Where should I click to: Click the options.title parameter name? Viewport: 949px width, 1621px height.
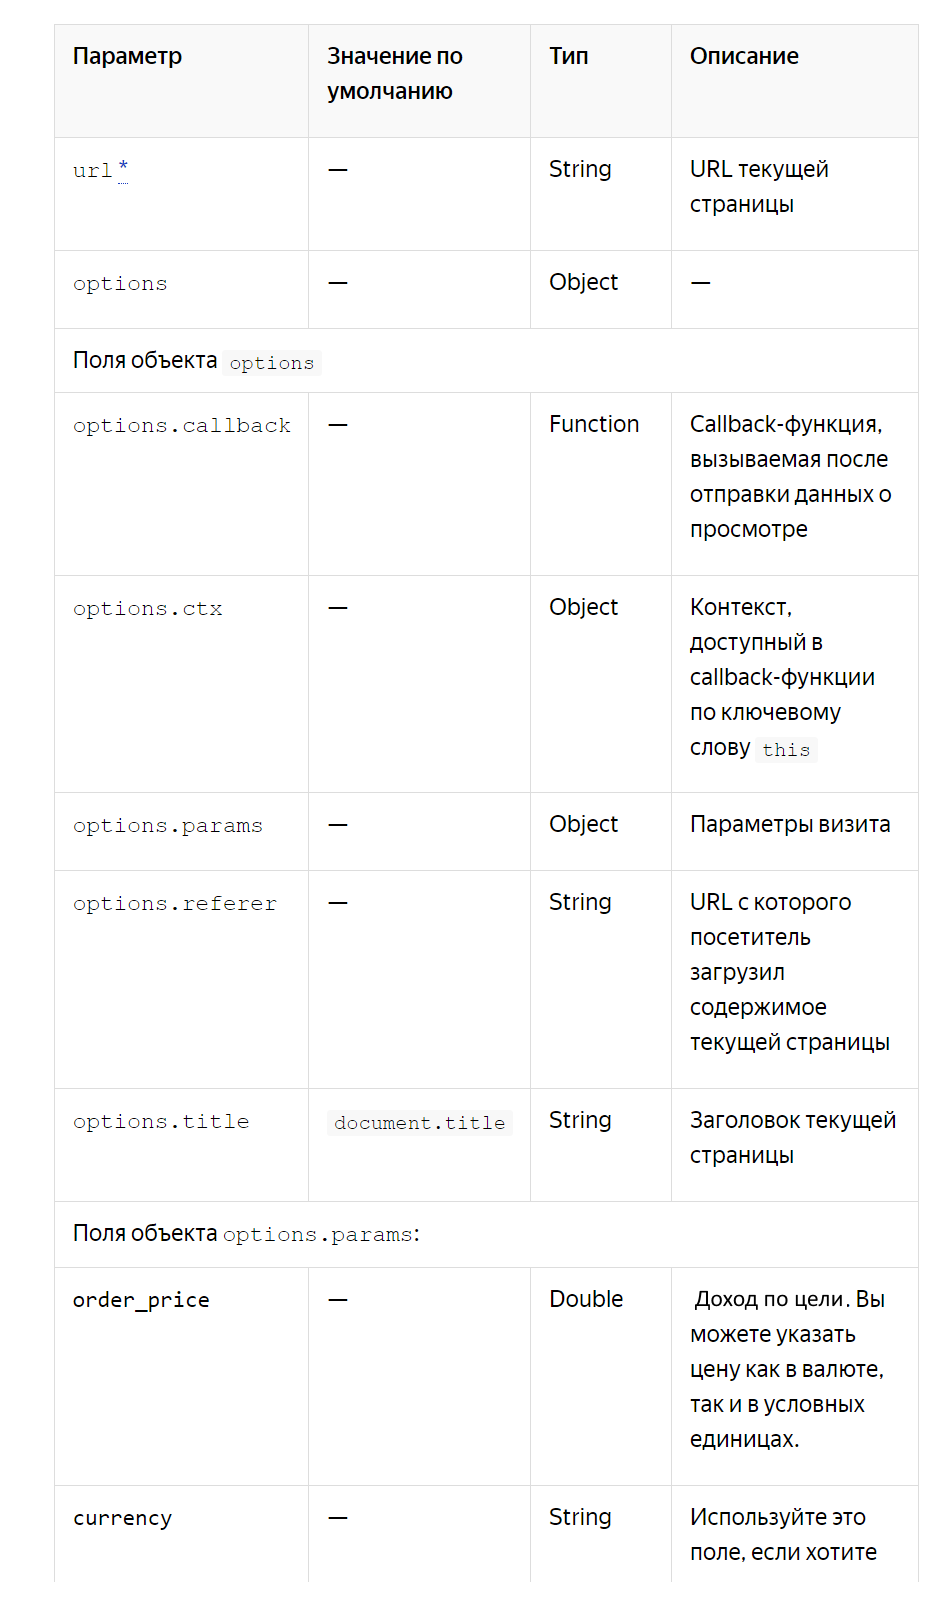[161, 1122]
